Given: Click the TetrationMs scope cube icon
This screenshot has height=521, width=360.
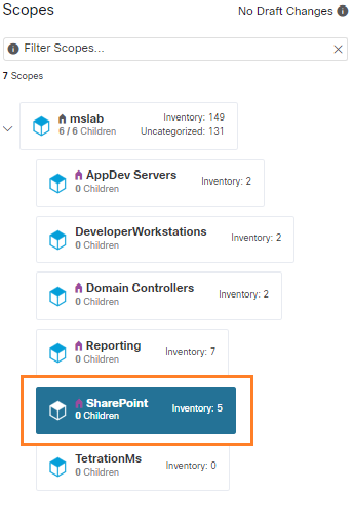Looking at the screenshot, I should click(58, 467).
